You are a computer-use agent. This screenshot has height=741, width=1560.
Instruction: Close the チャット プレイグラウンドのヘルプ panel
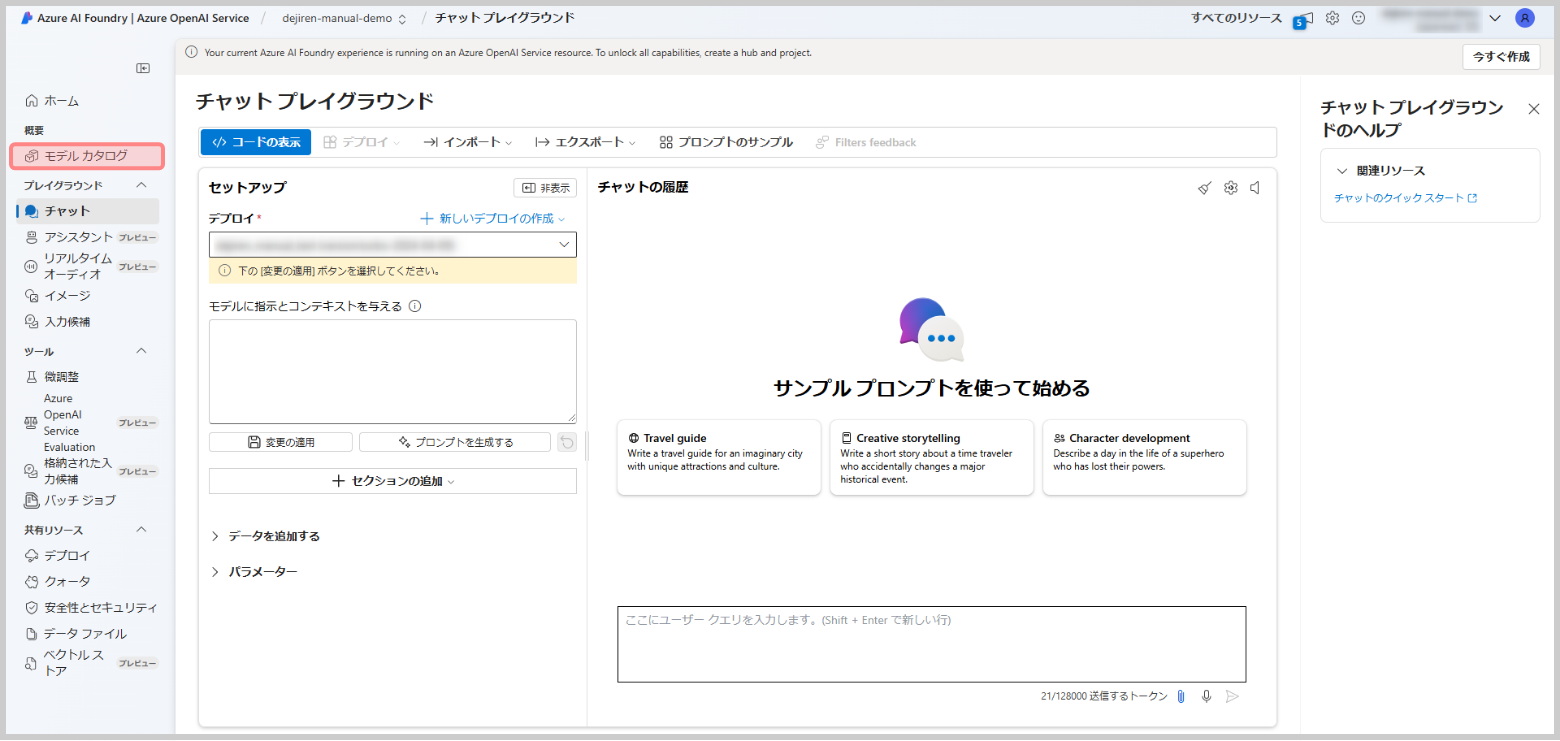(1534, 109)
